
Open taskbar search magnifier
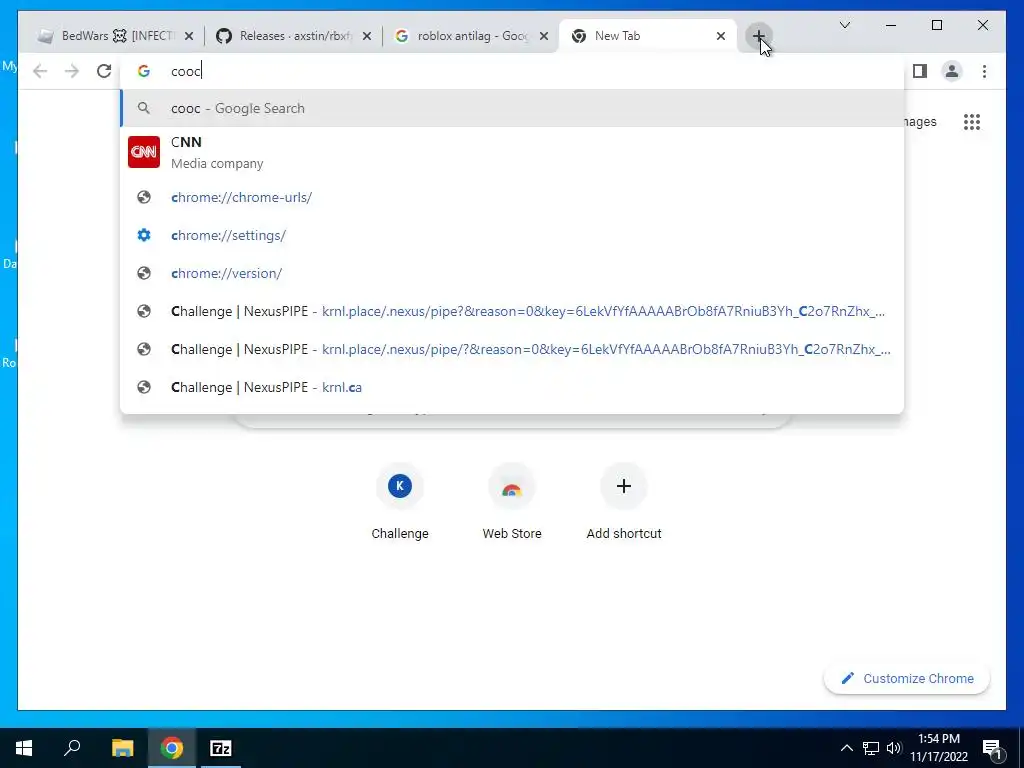(72, 748)
